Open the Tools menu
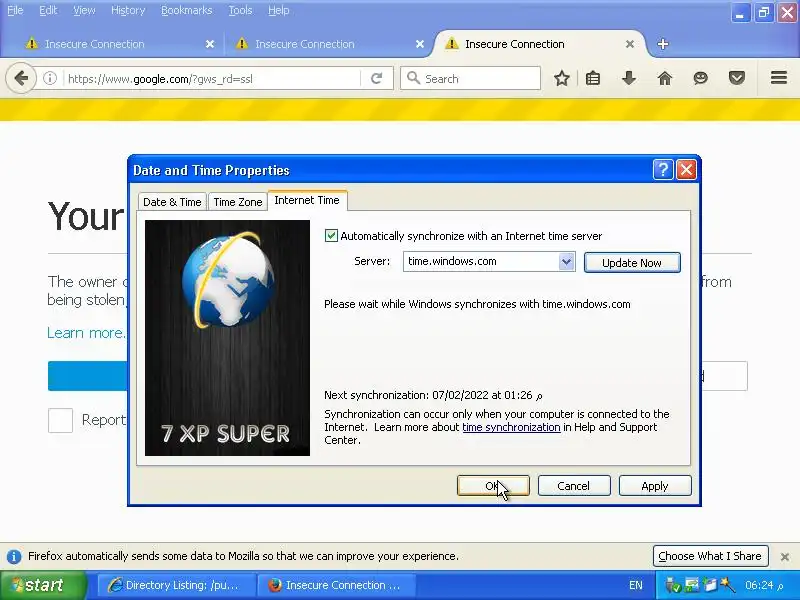 click(x=240, y=10)
